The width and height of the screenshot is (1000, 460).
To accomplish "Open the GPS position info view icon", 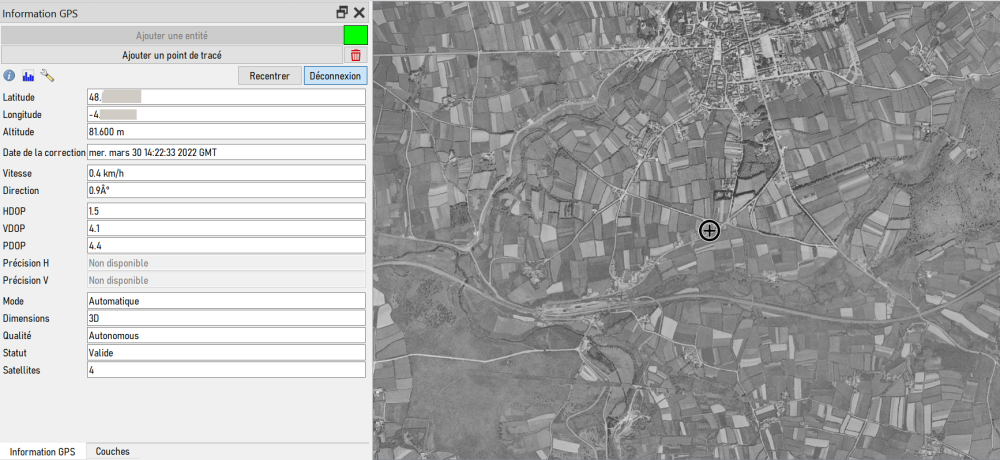I will coord(9,76).
